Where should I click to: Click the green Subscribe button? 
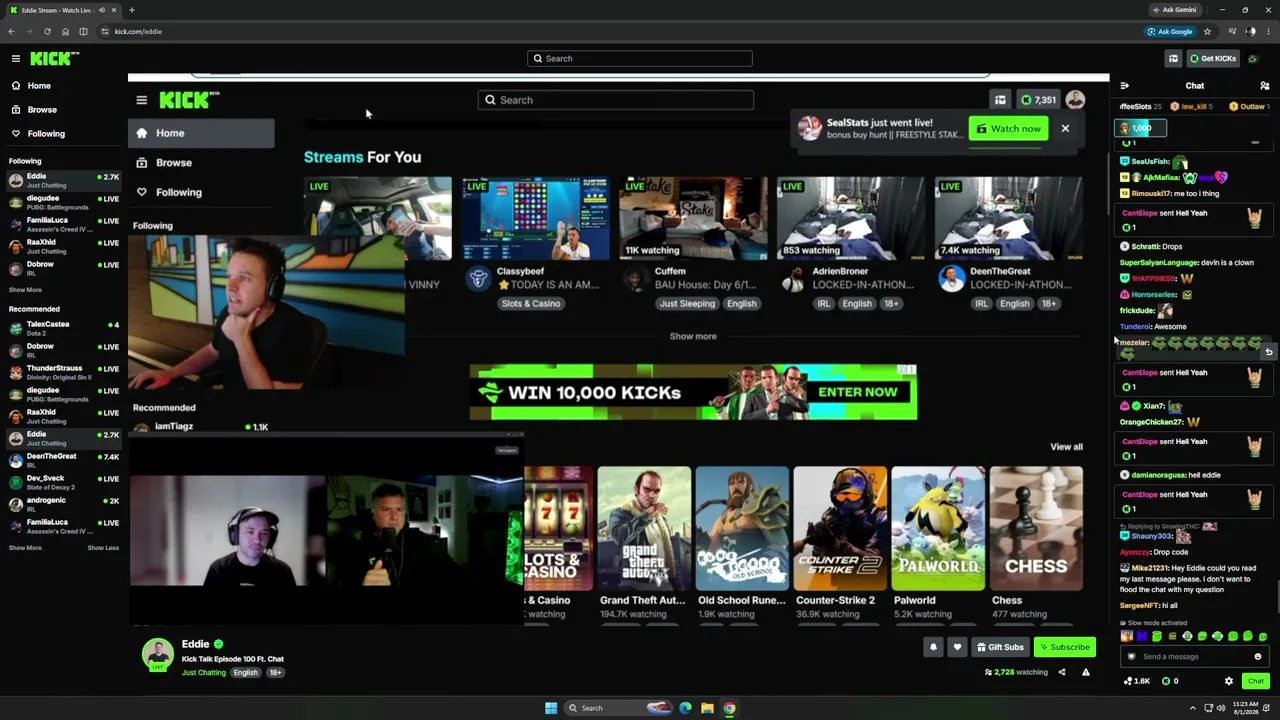tap(1064, 647)
